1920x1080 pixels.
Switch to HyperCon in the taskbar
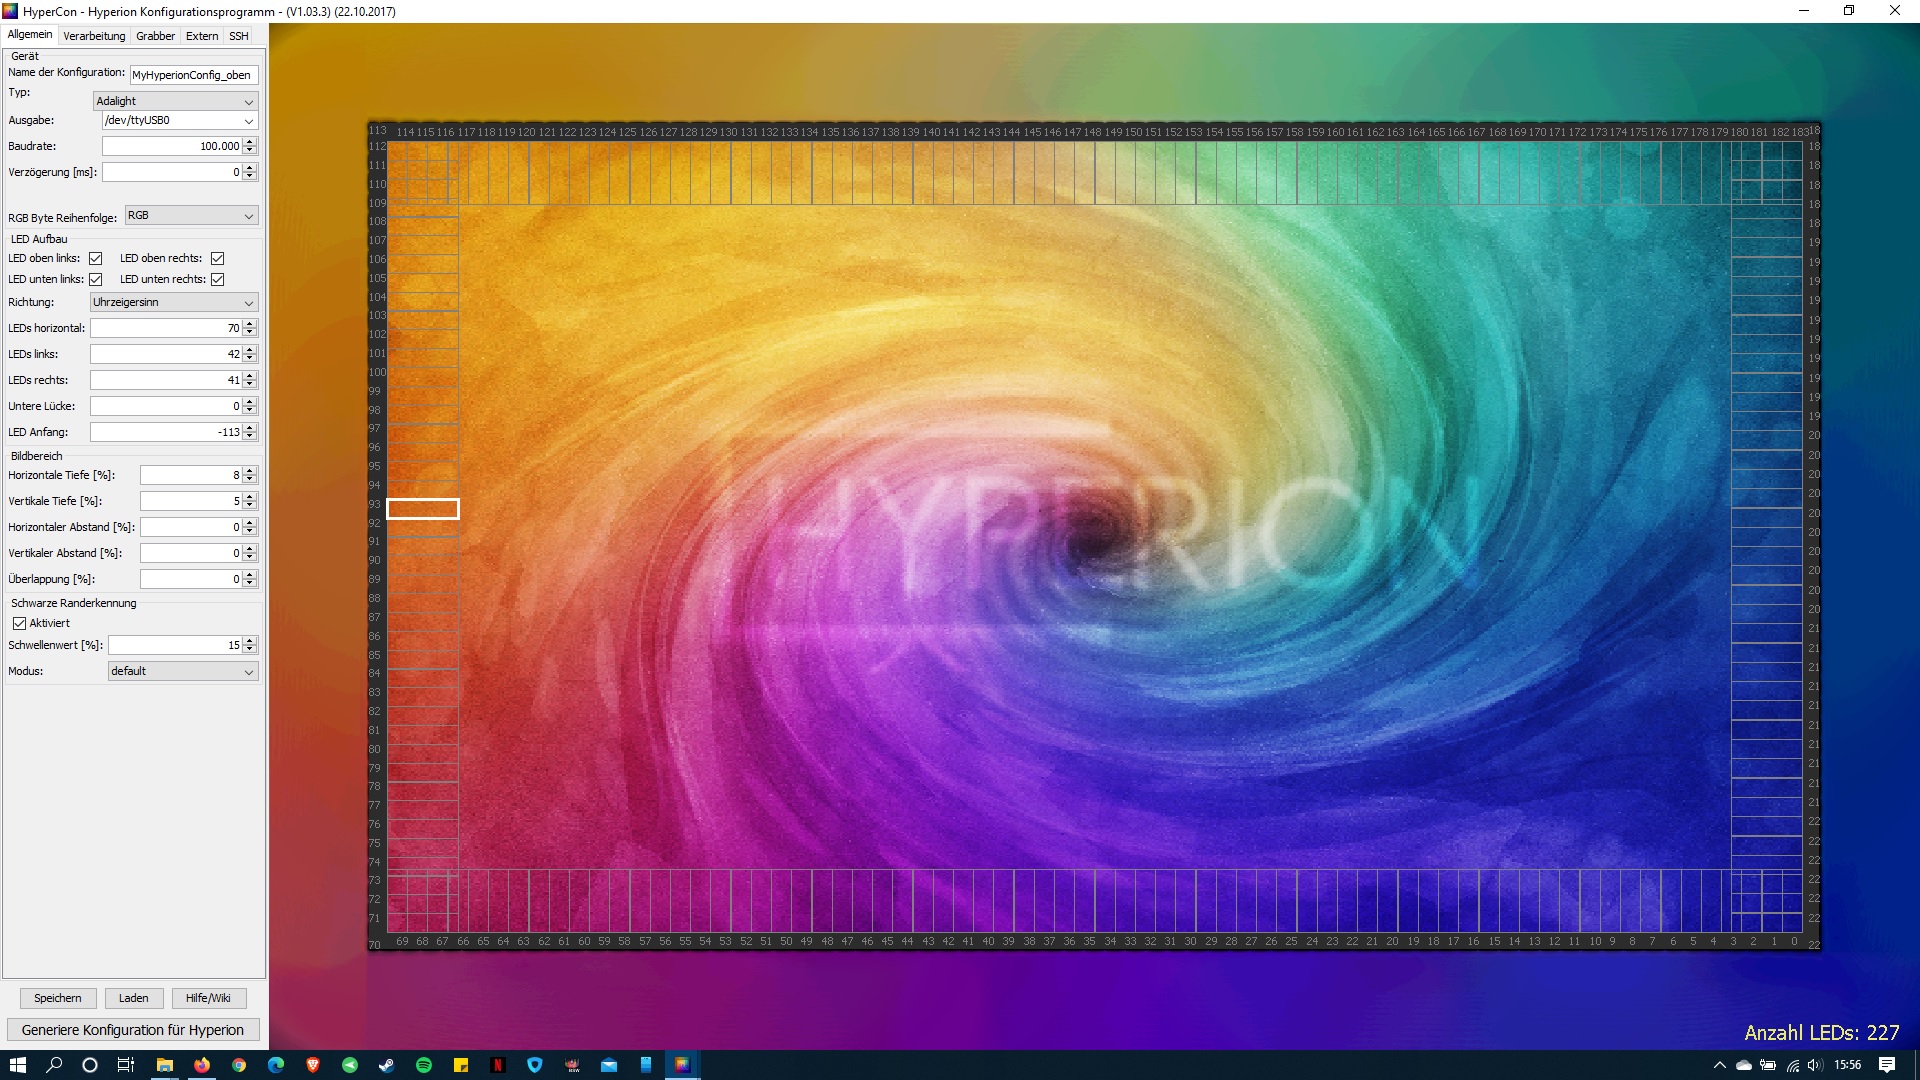(682, 1065)
